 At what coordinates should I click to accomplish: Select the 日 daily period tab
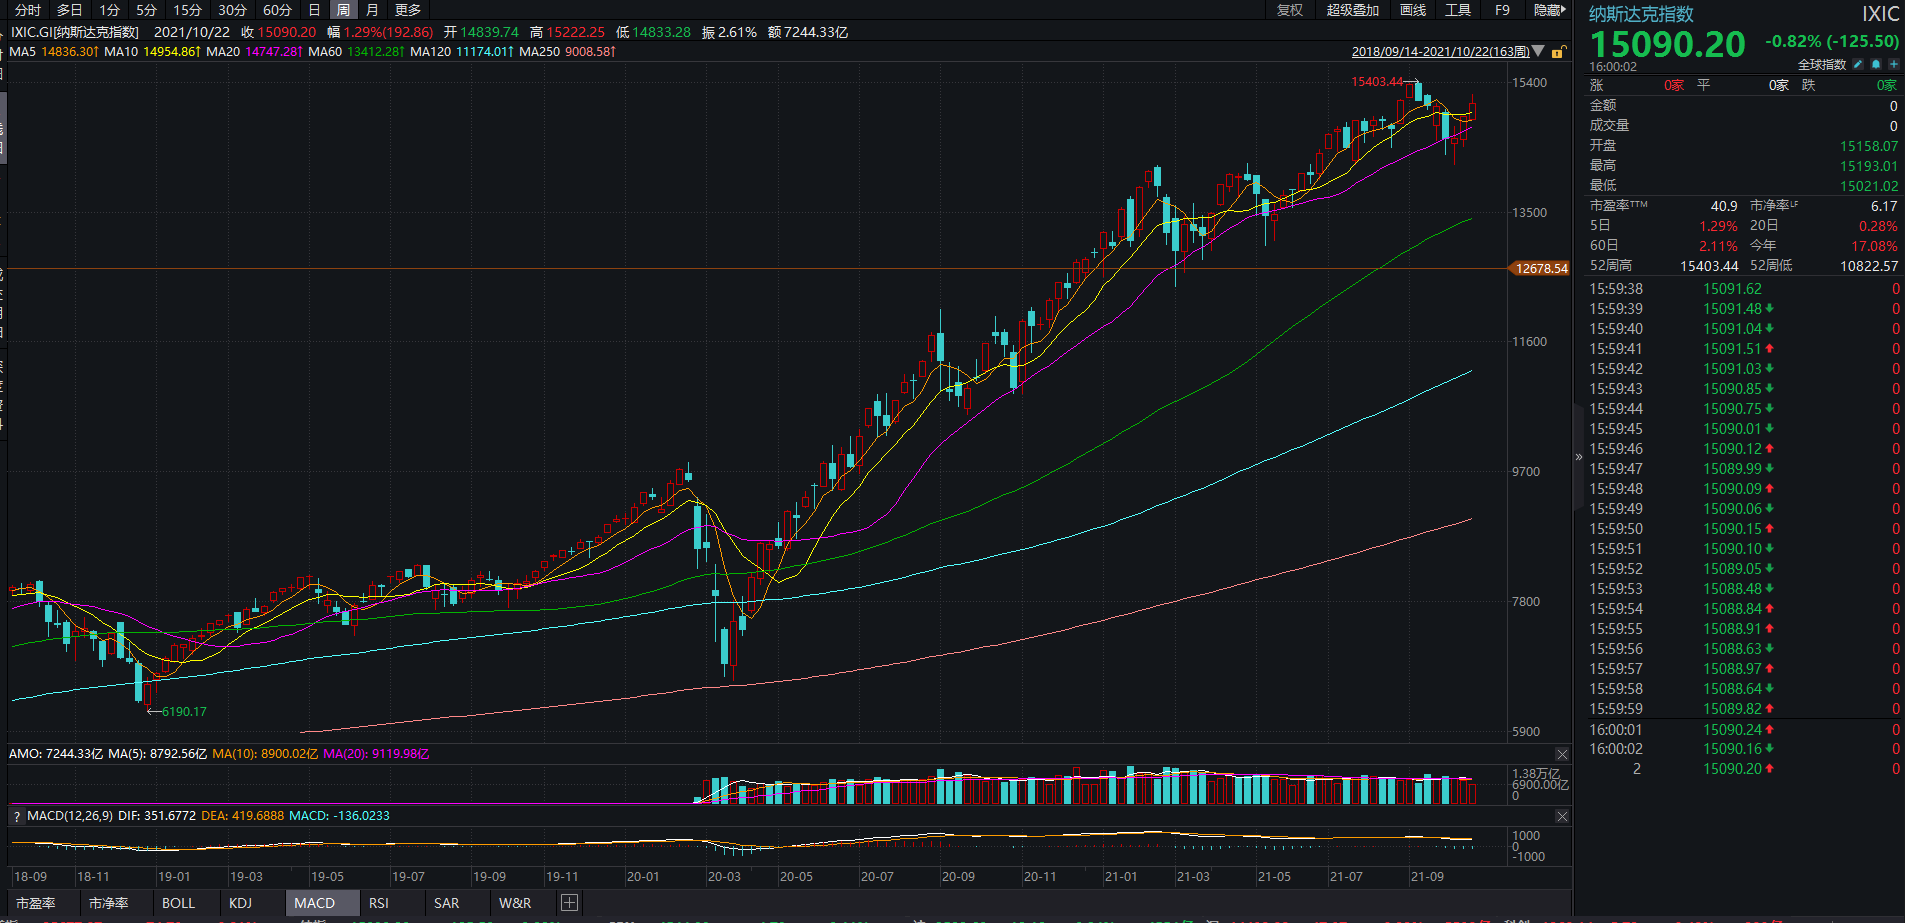(314, 10)
